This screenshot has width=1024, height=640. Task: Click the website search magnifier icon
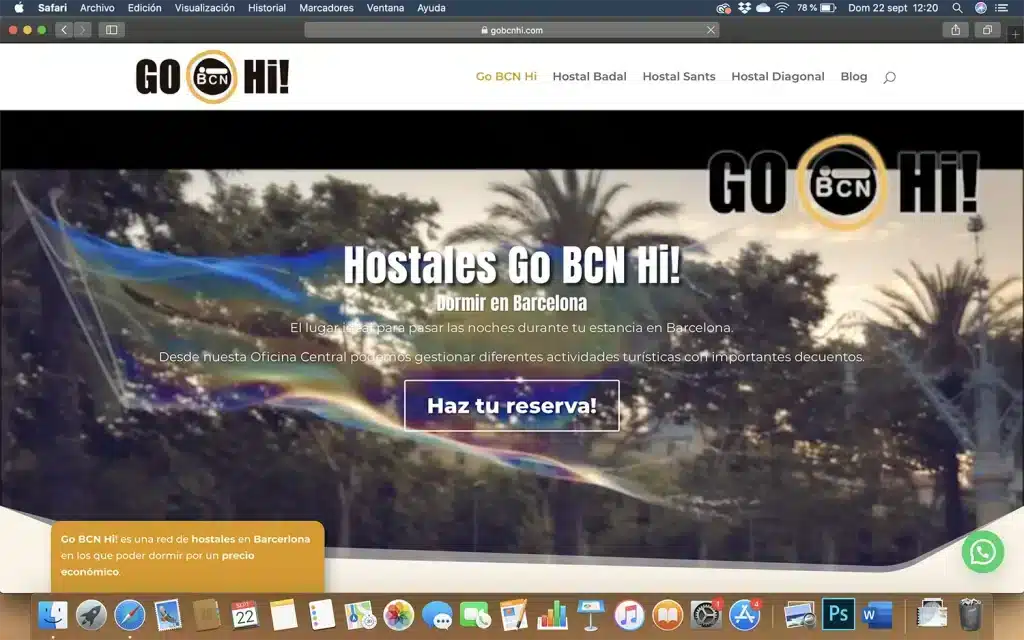click(x=889, y=76)
